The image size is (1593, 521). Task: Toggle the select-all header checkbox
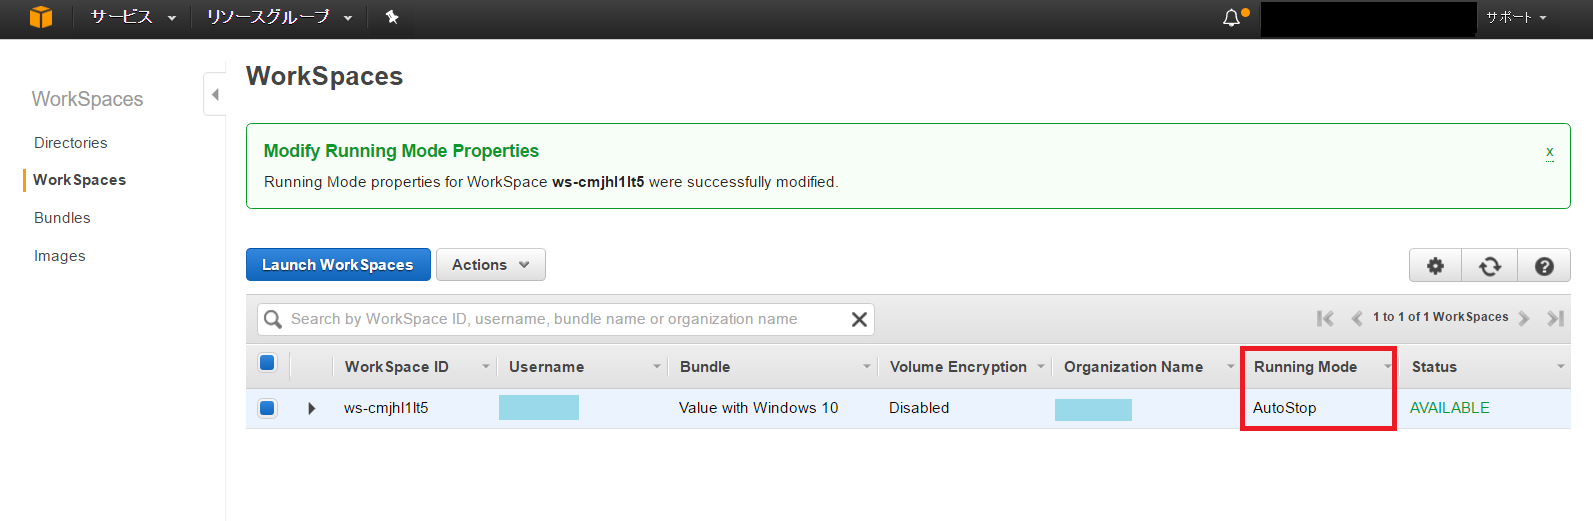point(267,363)
